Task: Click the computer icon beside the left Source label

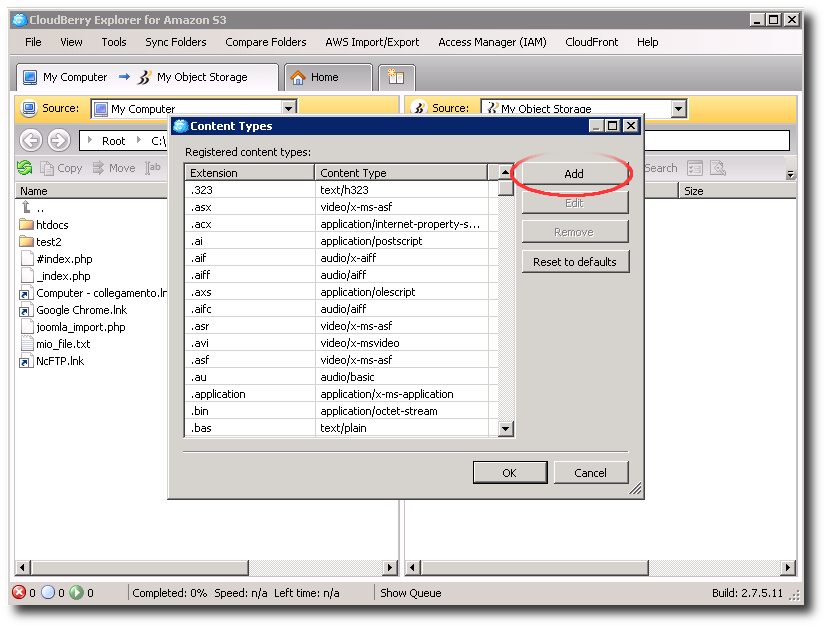Action: pyautogui.click(x=29, y=108)
